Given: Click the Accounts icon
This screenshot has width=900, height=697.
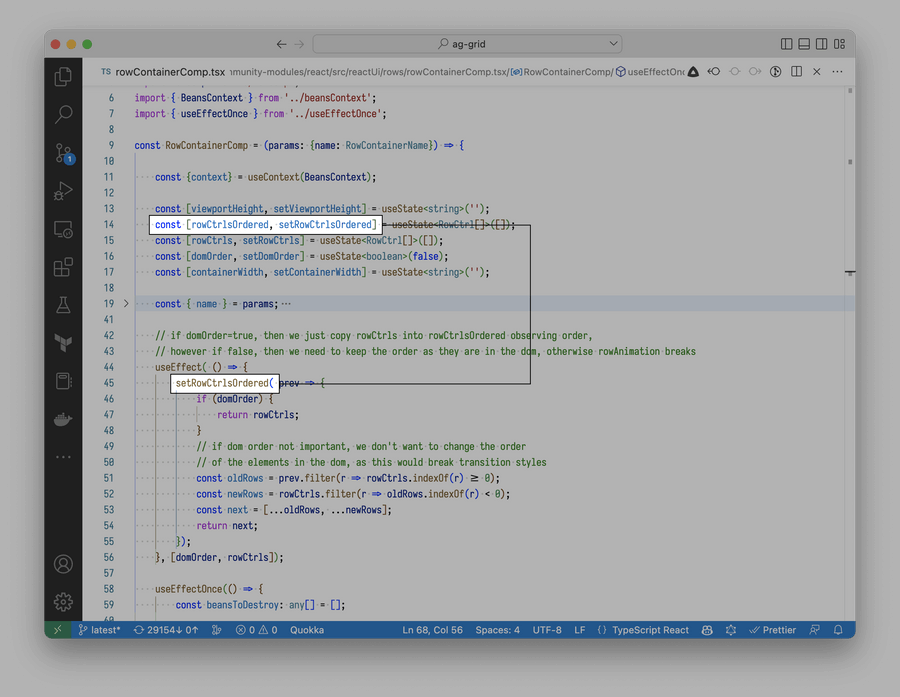Looking at the screenshot, I should pyautogui.click(x=63, y=564).
